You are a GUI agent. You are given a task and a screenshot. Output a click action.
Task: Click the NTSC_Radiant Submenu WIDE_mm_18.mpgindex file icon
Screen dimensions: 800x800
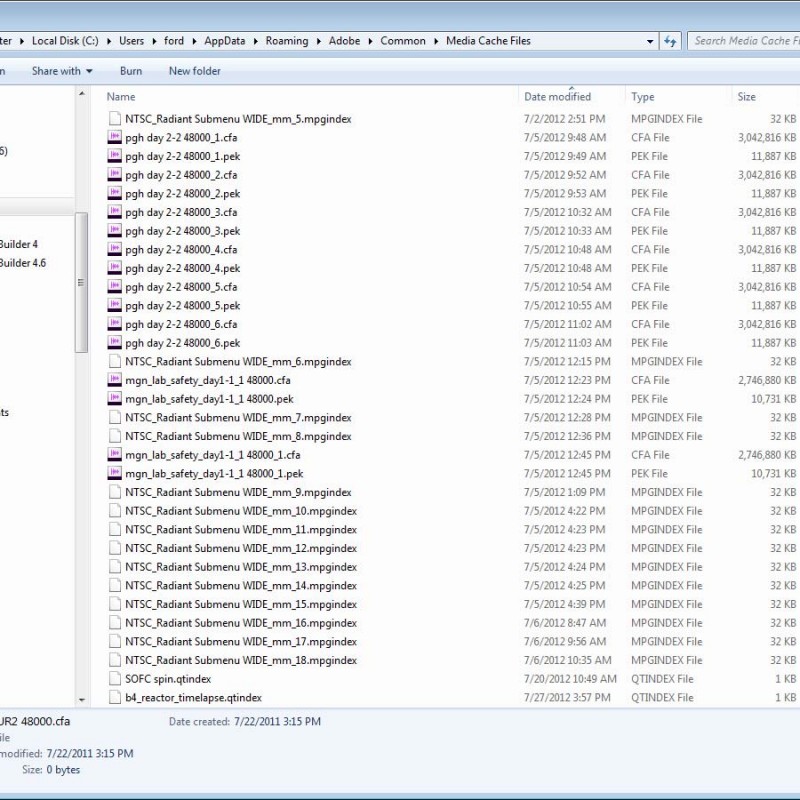click(x=114, y=661)
